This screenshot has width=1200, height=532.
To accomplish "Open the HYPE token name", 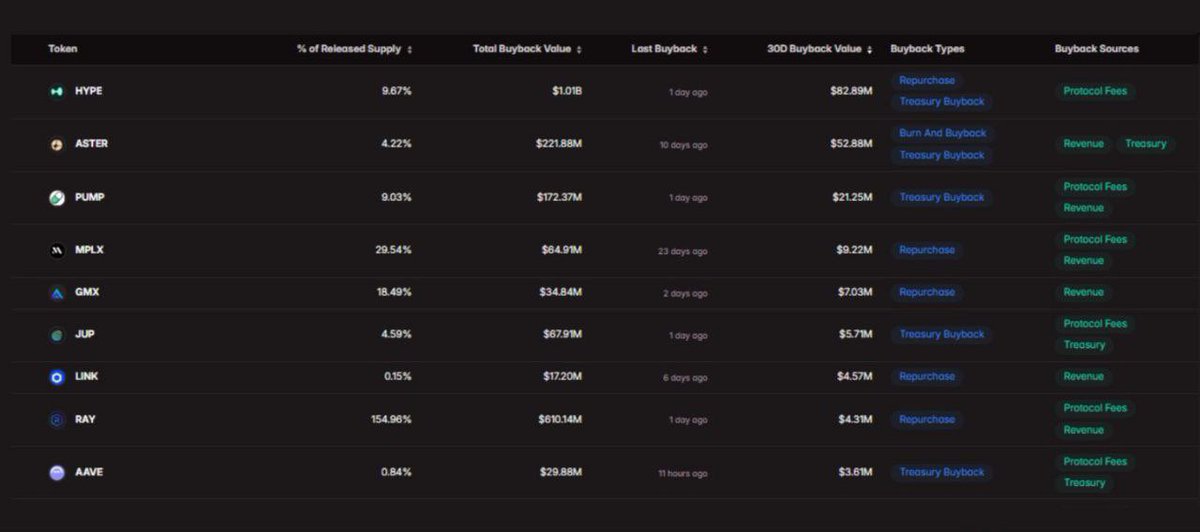I will (88, 91).
